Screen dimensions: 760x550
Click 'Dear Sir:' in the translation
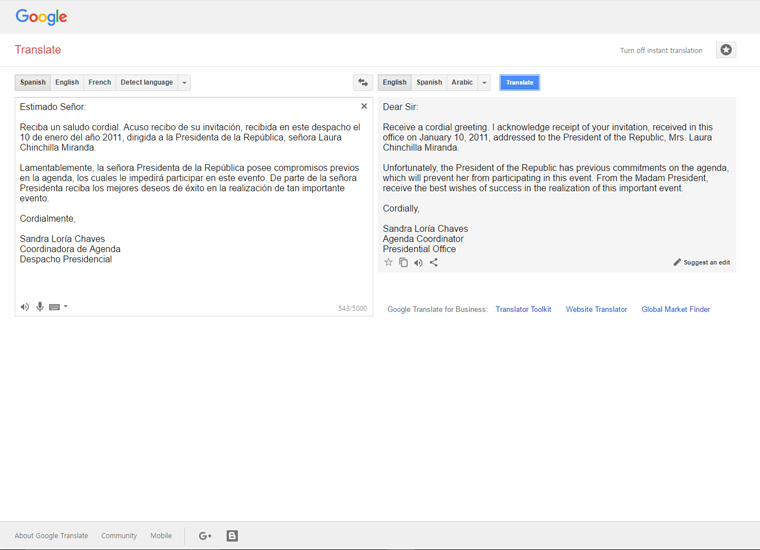point(400,107)
